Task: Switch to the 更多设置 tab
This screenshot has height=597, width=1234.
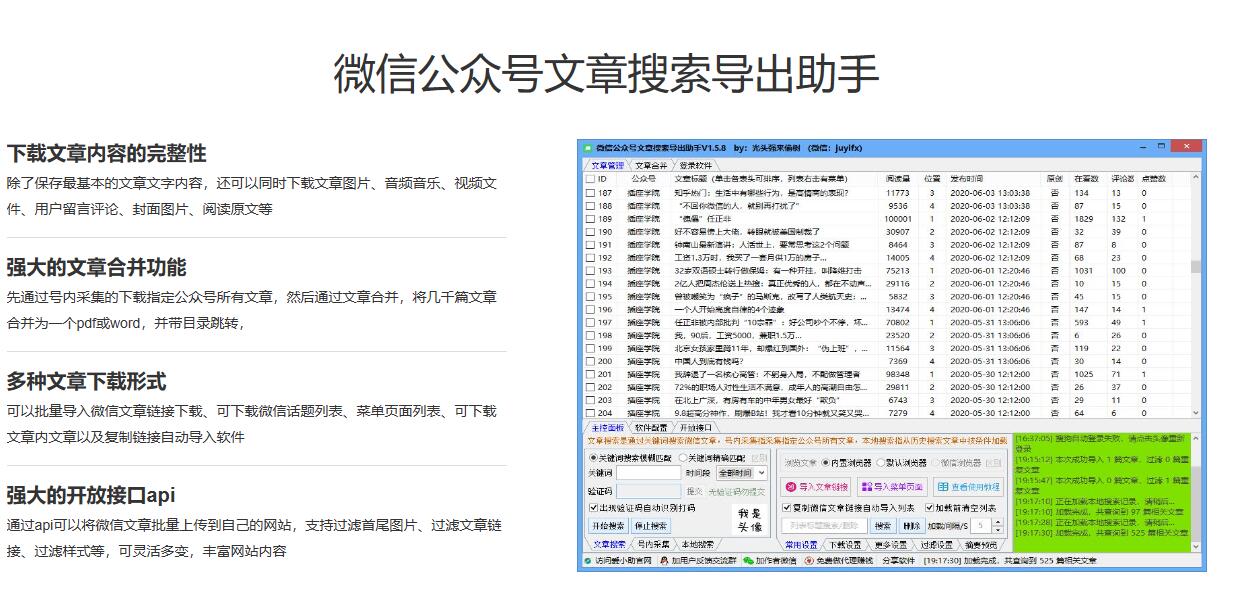Action: [890, 545]
